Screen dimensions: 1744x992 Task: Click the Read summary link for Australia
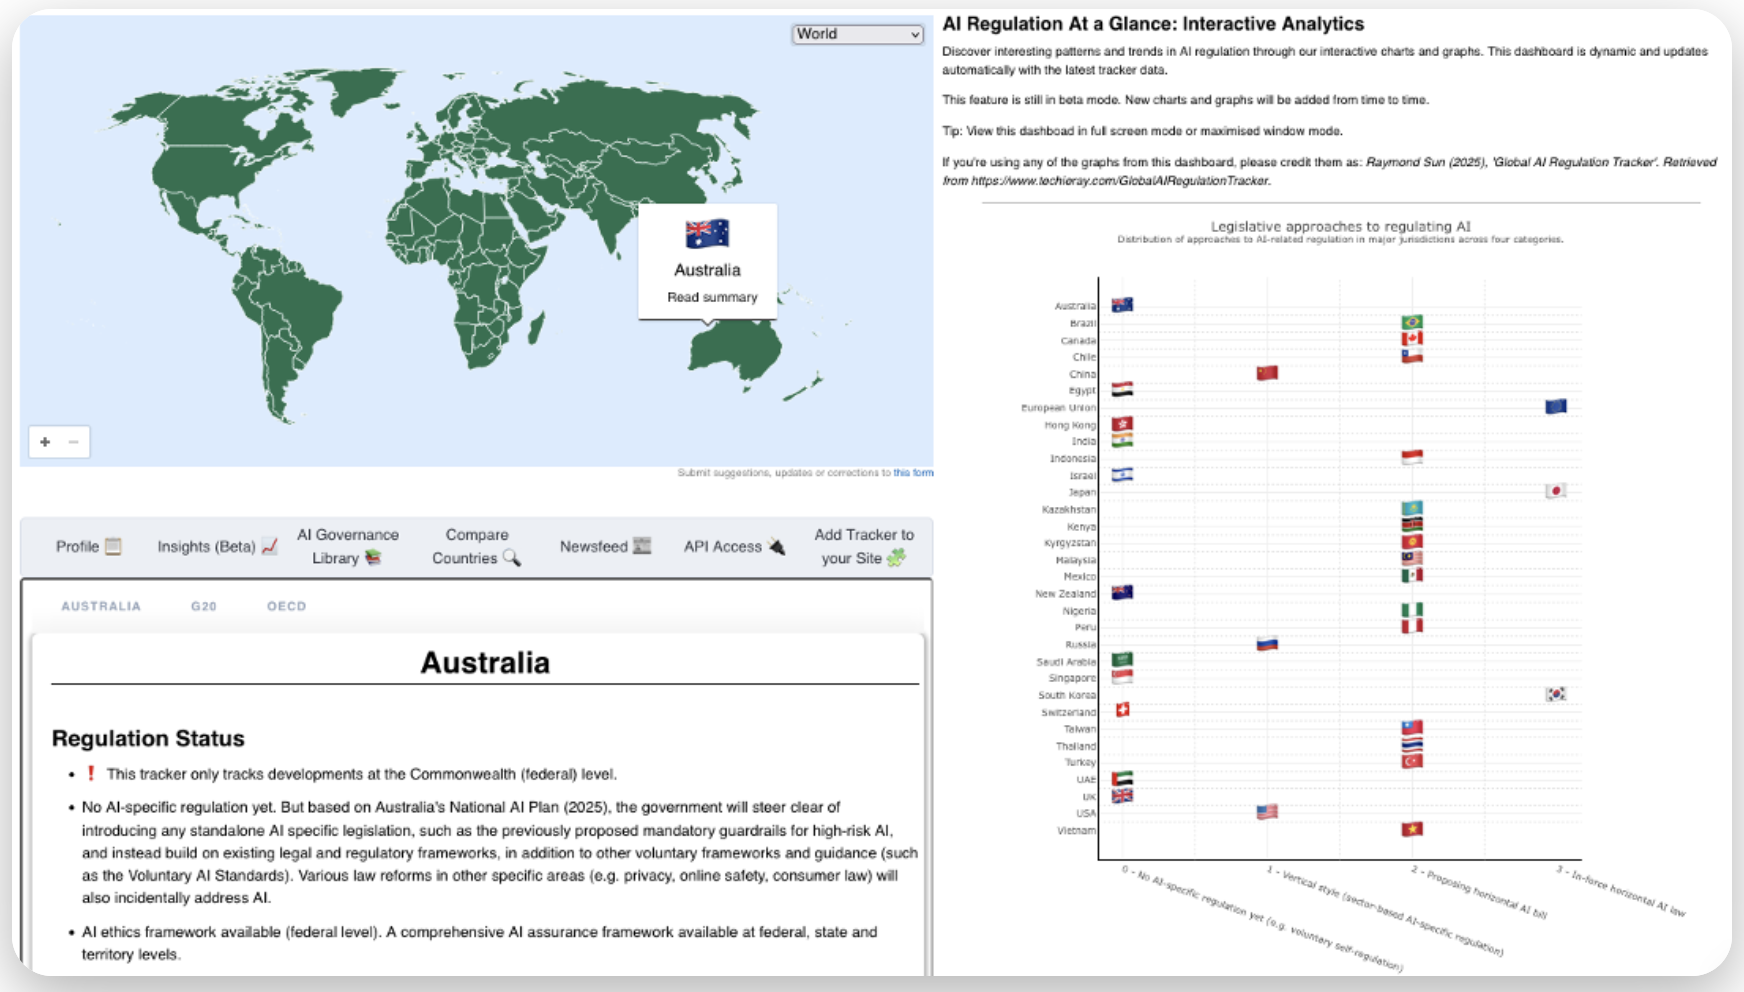[x=713, y=297]
